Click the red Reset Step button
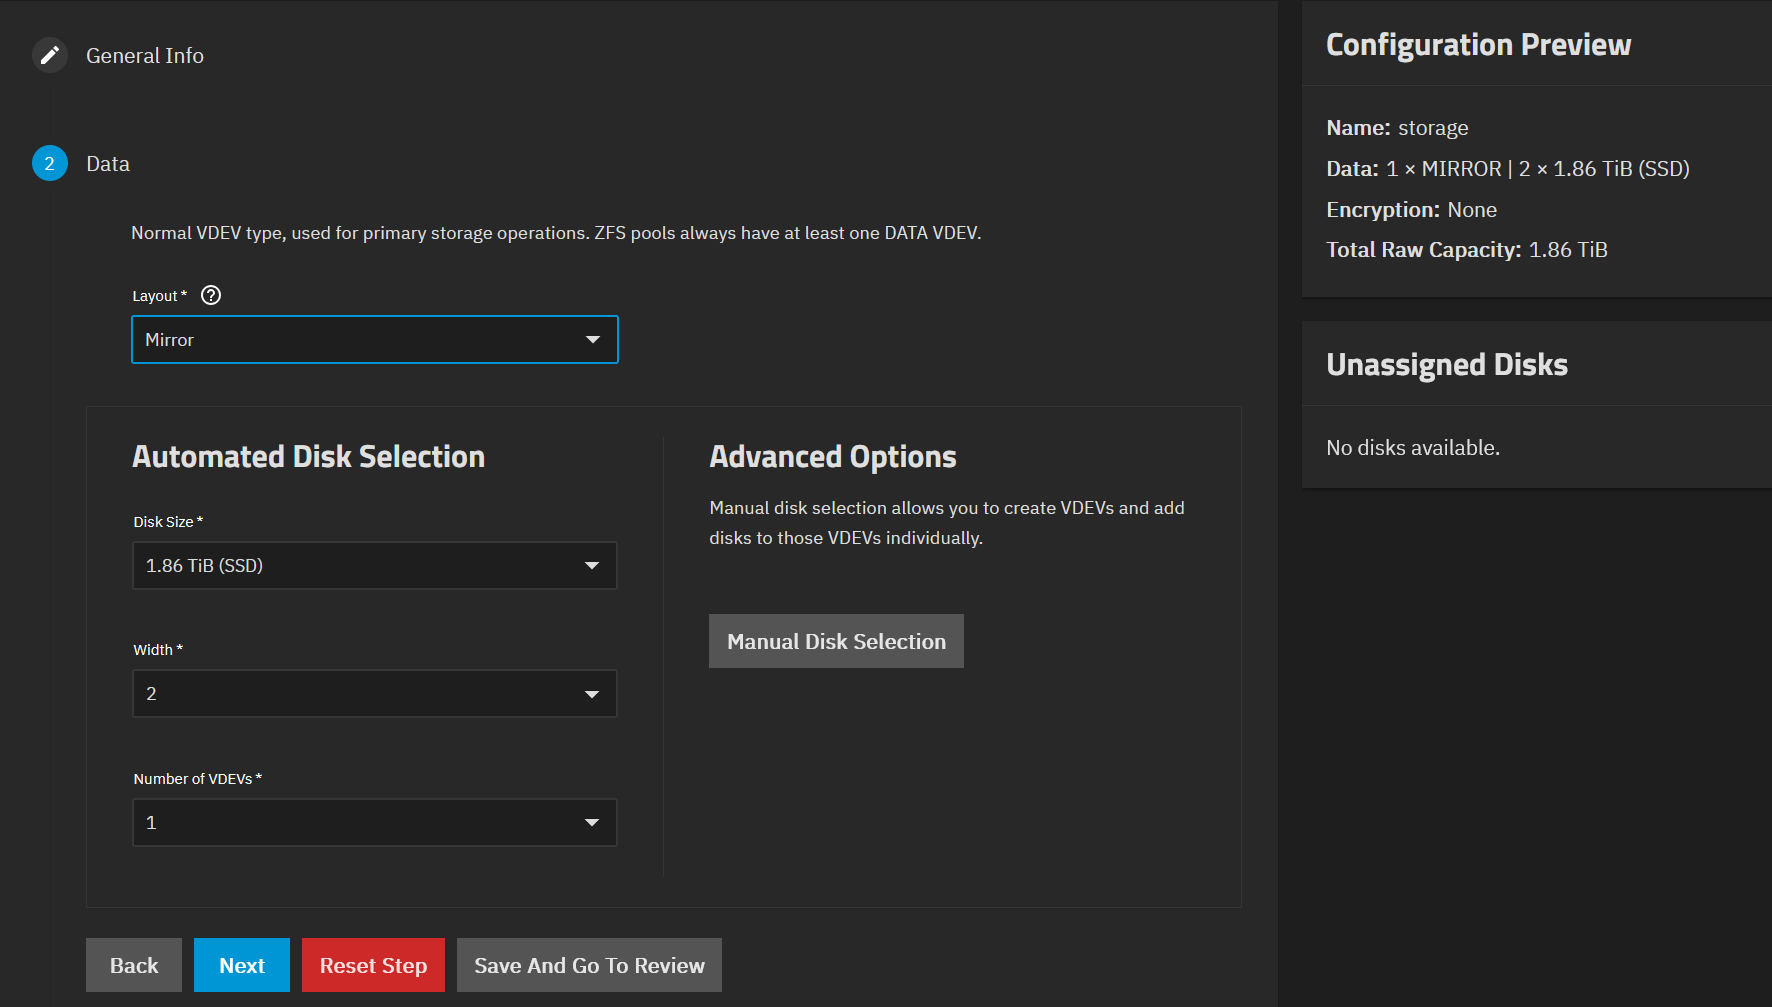Screen dimensions: 1772x1007 [373, 965]
